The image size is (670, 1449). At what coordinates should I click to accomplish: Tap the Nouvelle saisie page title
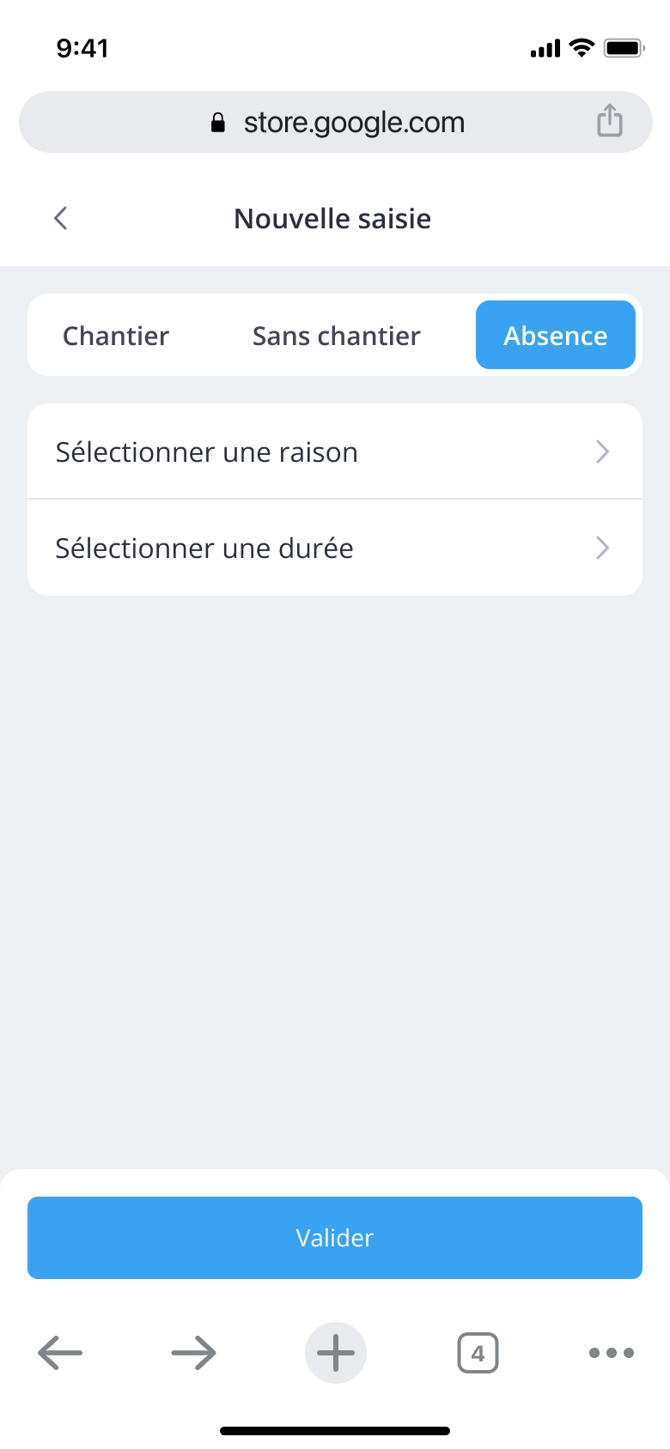332,218
